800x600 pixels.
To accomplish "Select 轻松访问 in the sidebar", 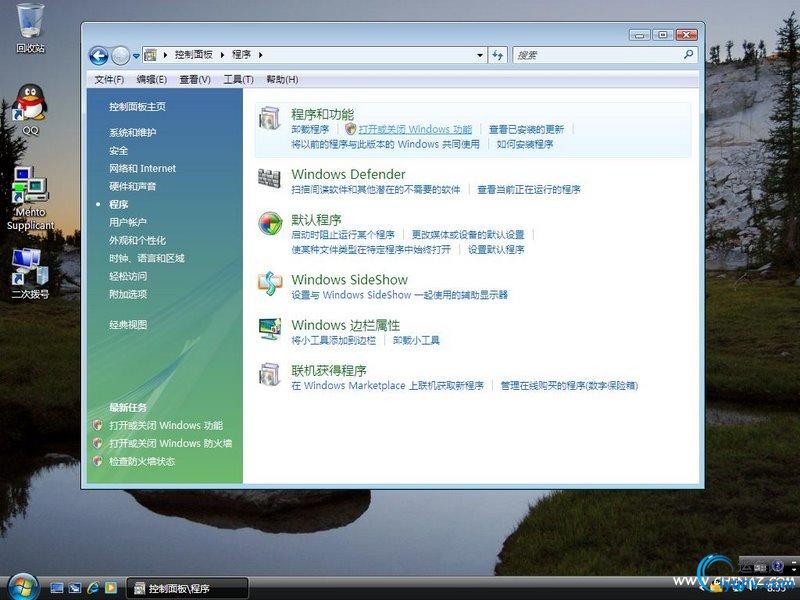I will tap(128, 276).
